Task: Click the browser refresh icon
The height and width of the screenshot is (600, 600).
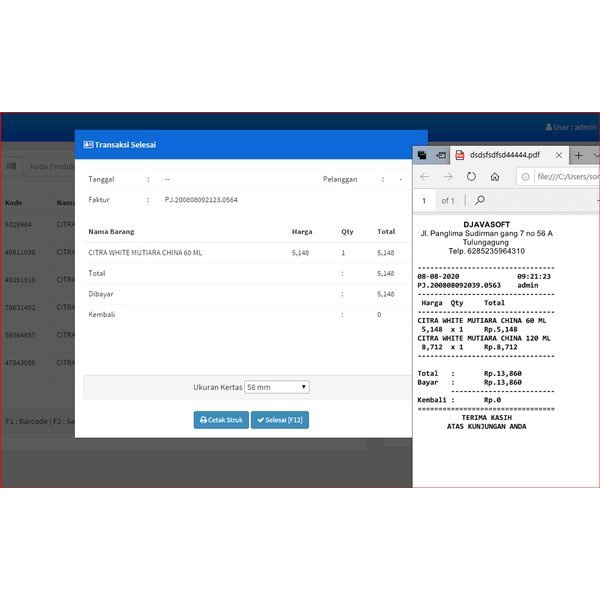Action: [x=471, y=177]
